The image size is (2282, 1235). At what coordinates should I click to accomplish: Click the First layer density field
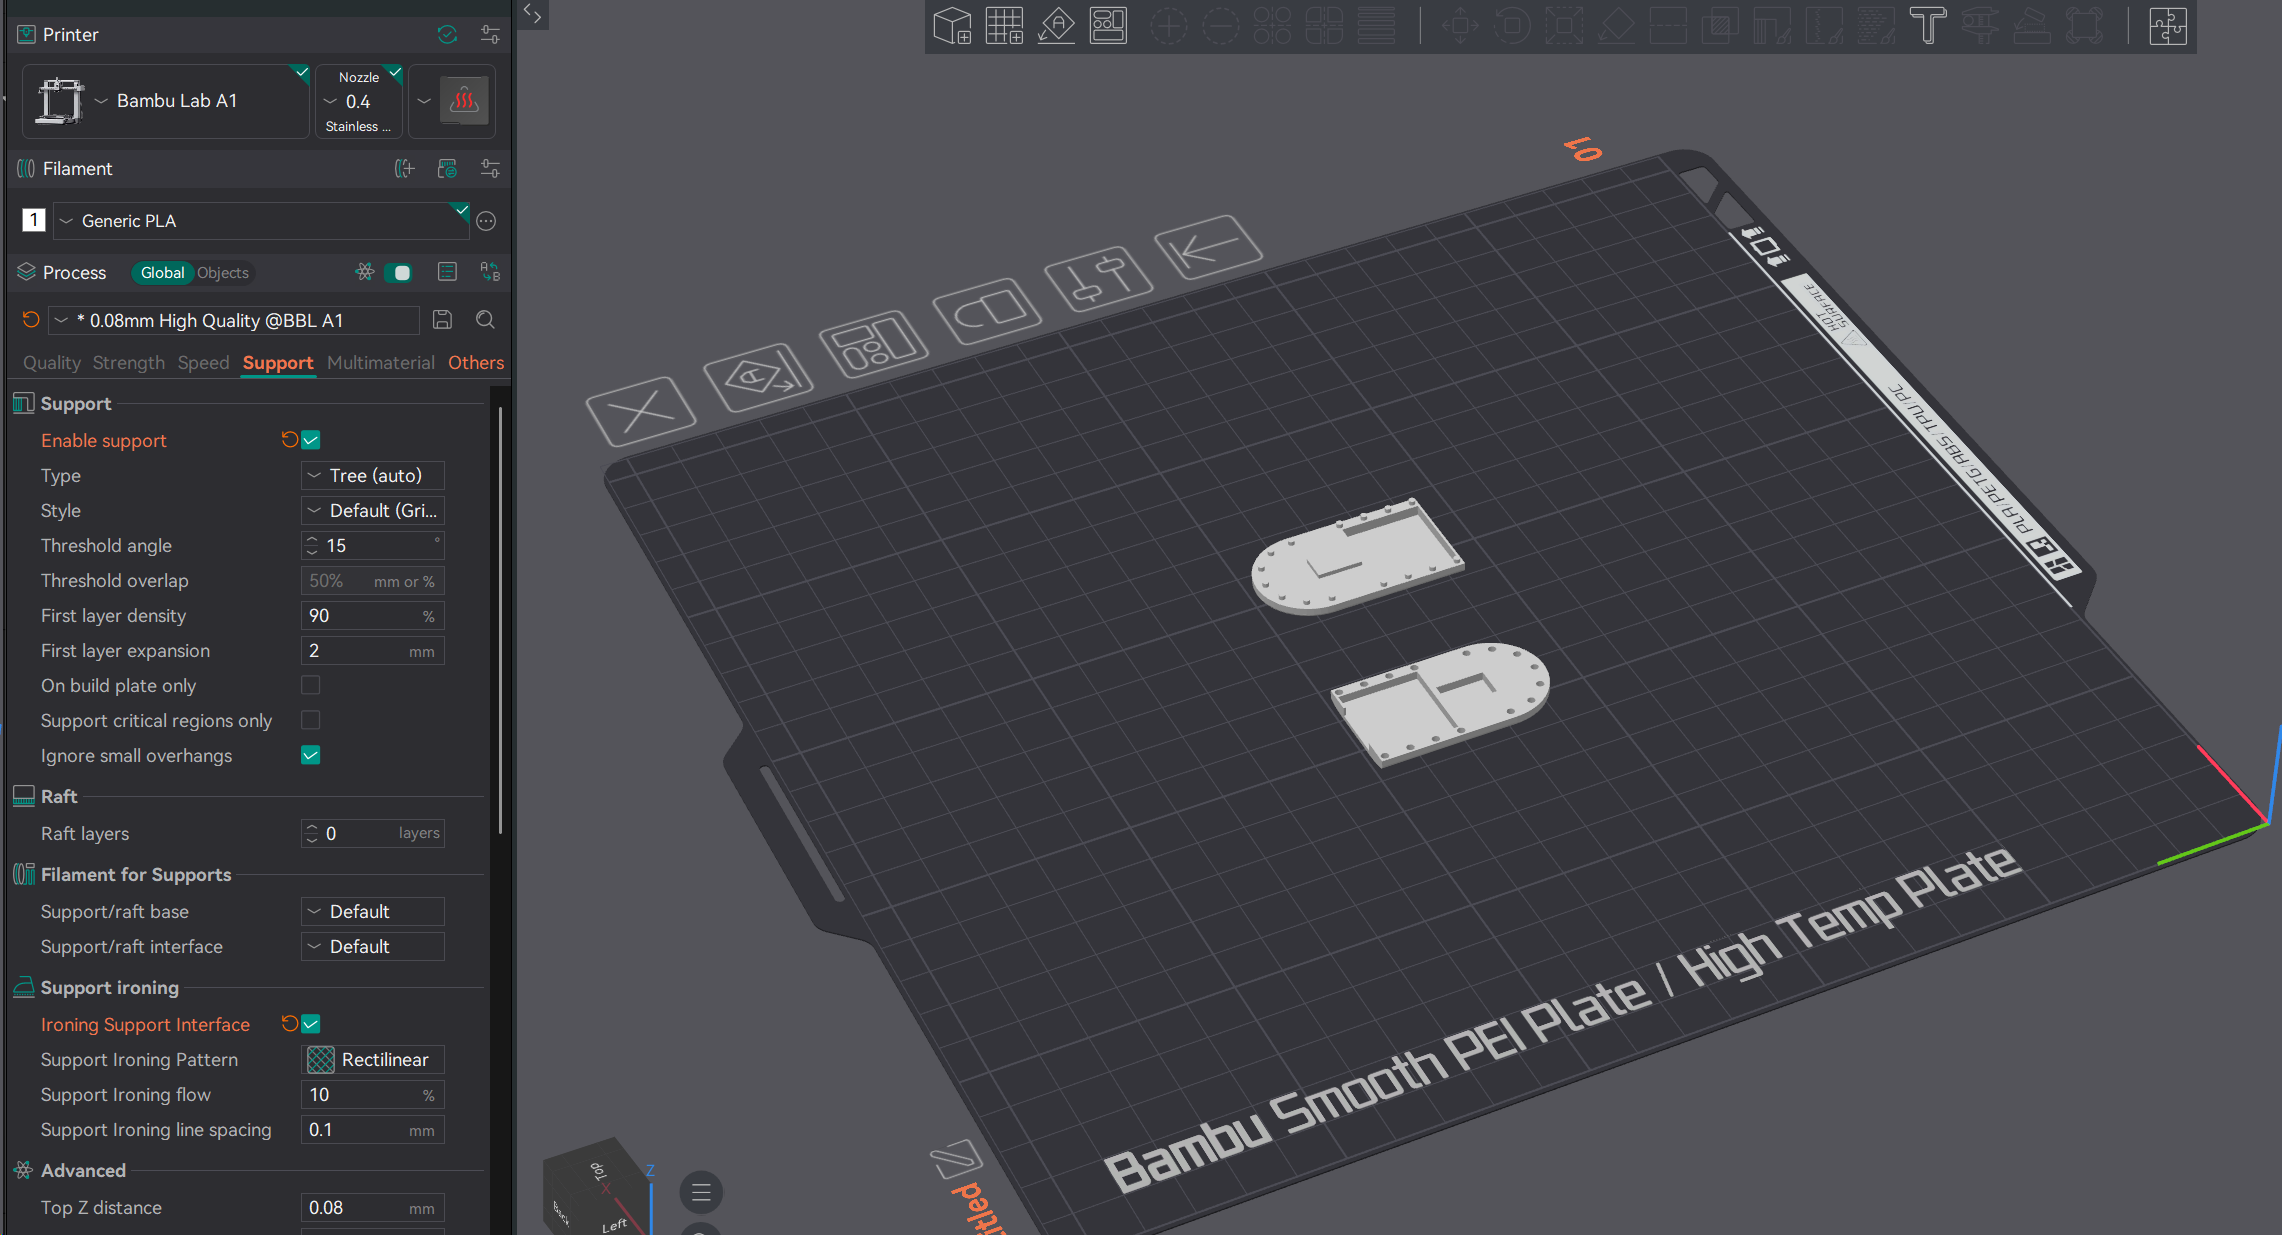(373, 615)
